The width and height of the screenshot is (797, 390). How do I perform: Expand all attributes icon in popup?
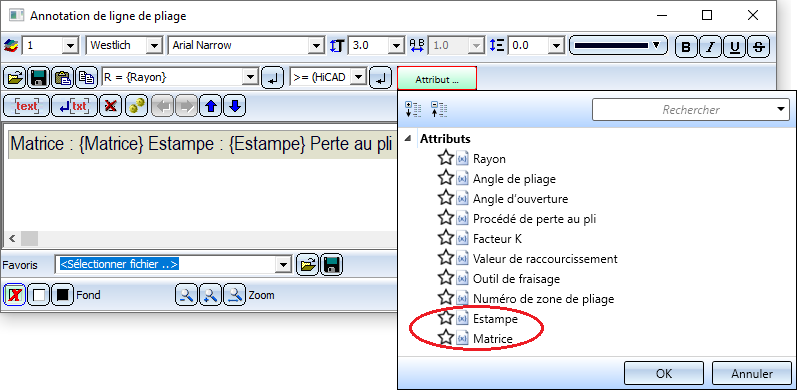coord(413,109)
